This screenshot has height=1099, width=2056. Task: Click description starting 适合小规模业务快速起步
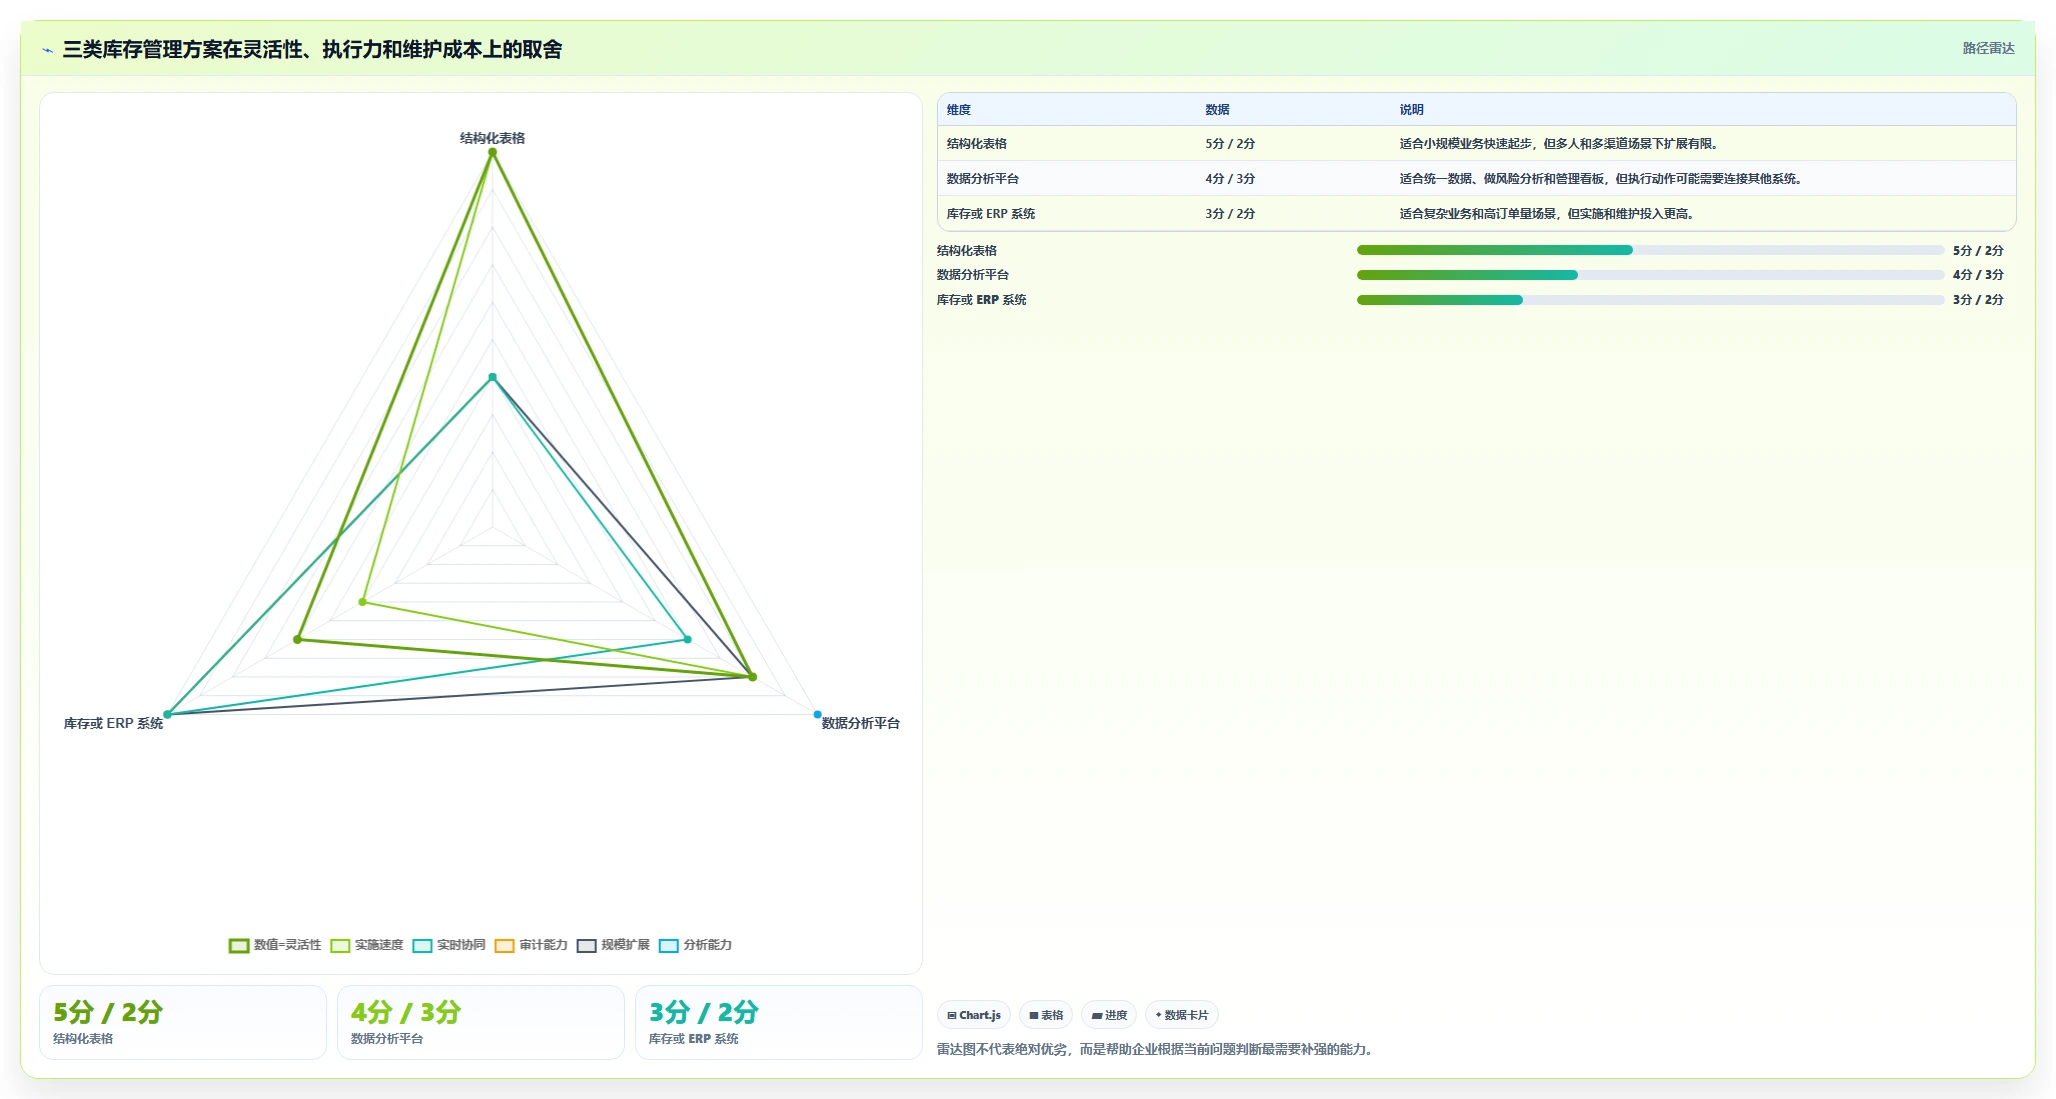pyautogui.click(x=1561, y=144)
